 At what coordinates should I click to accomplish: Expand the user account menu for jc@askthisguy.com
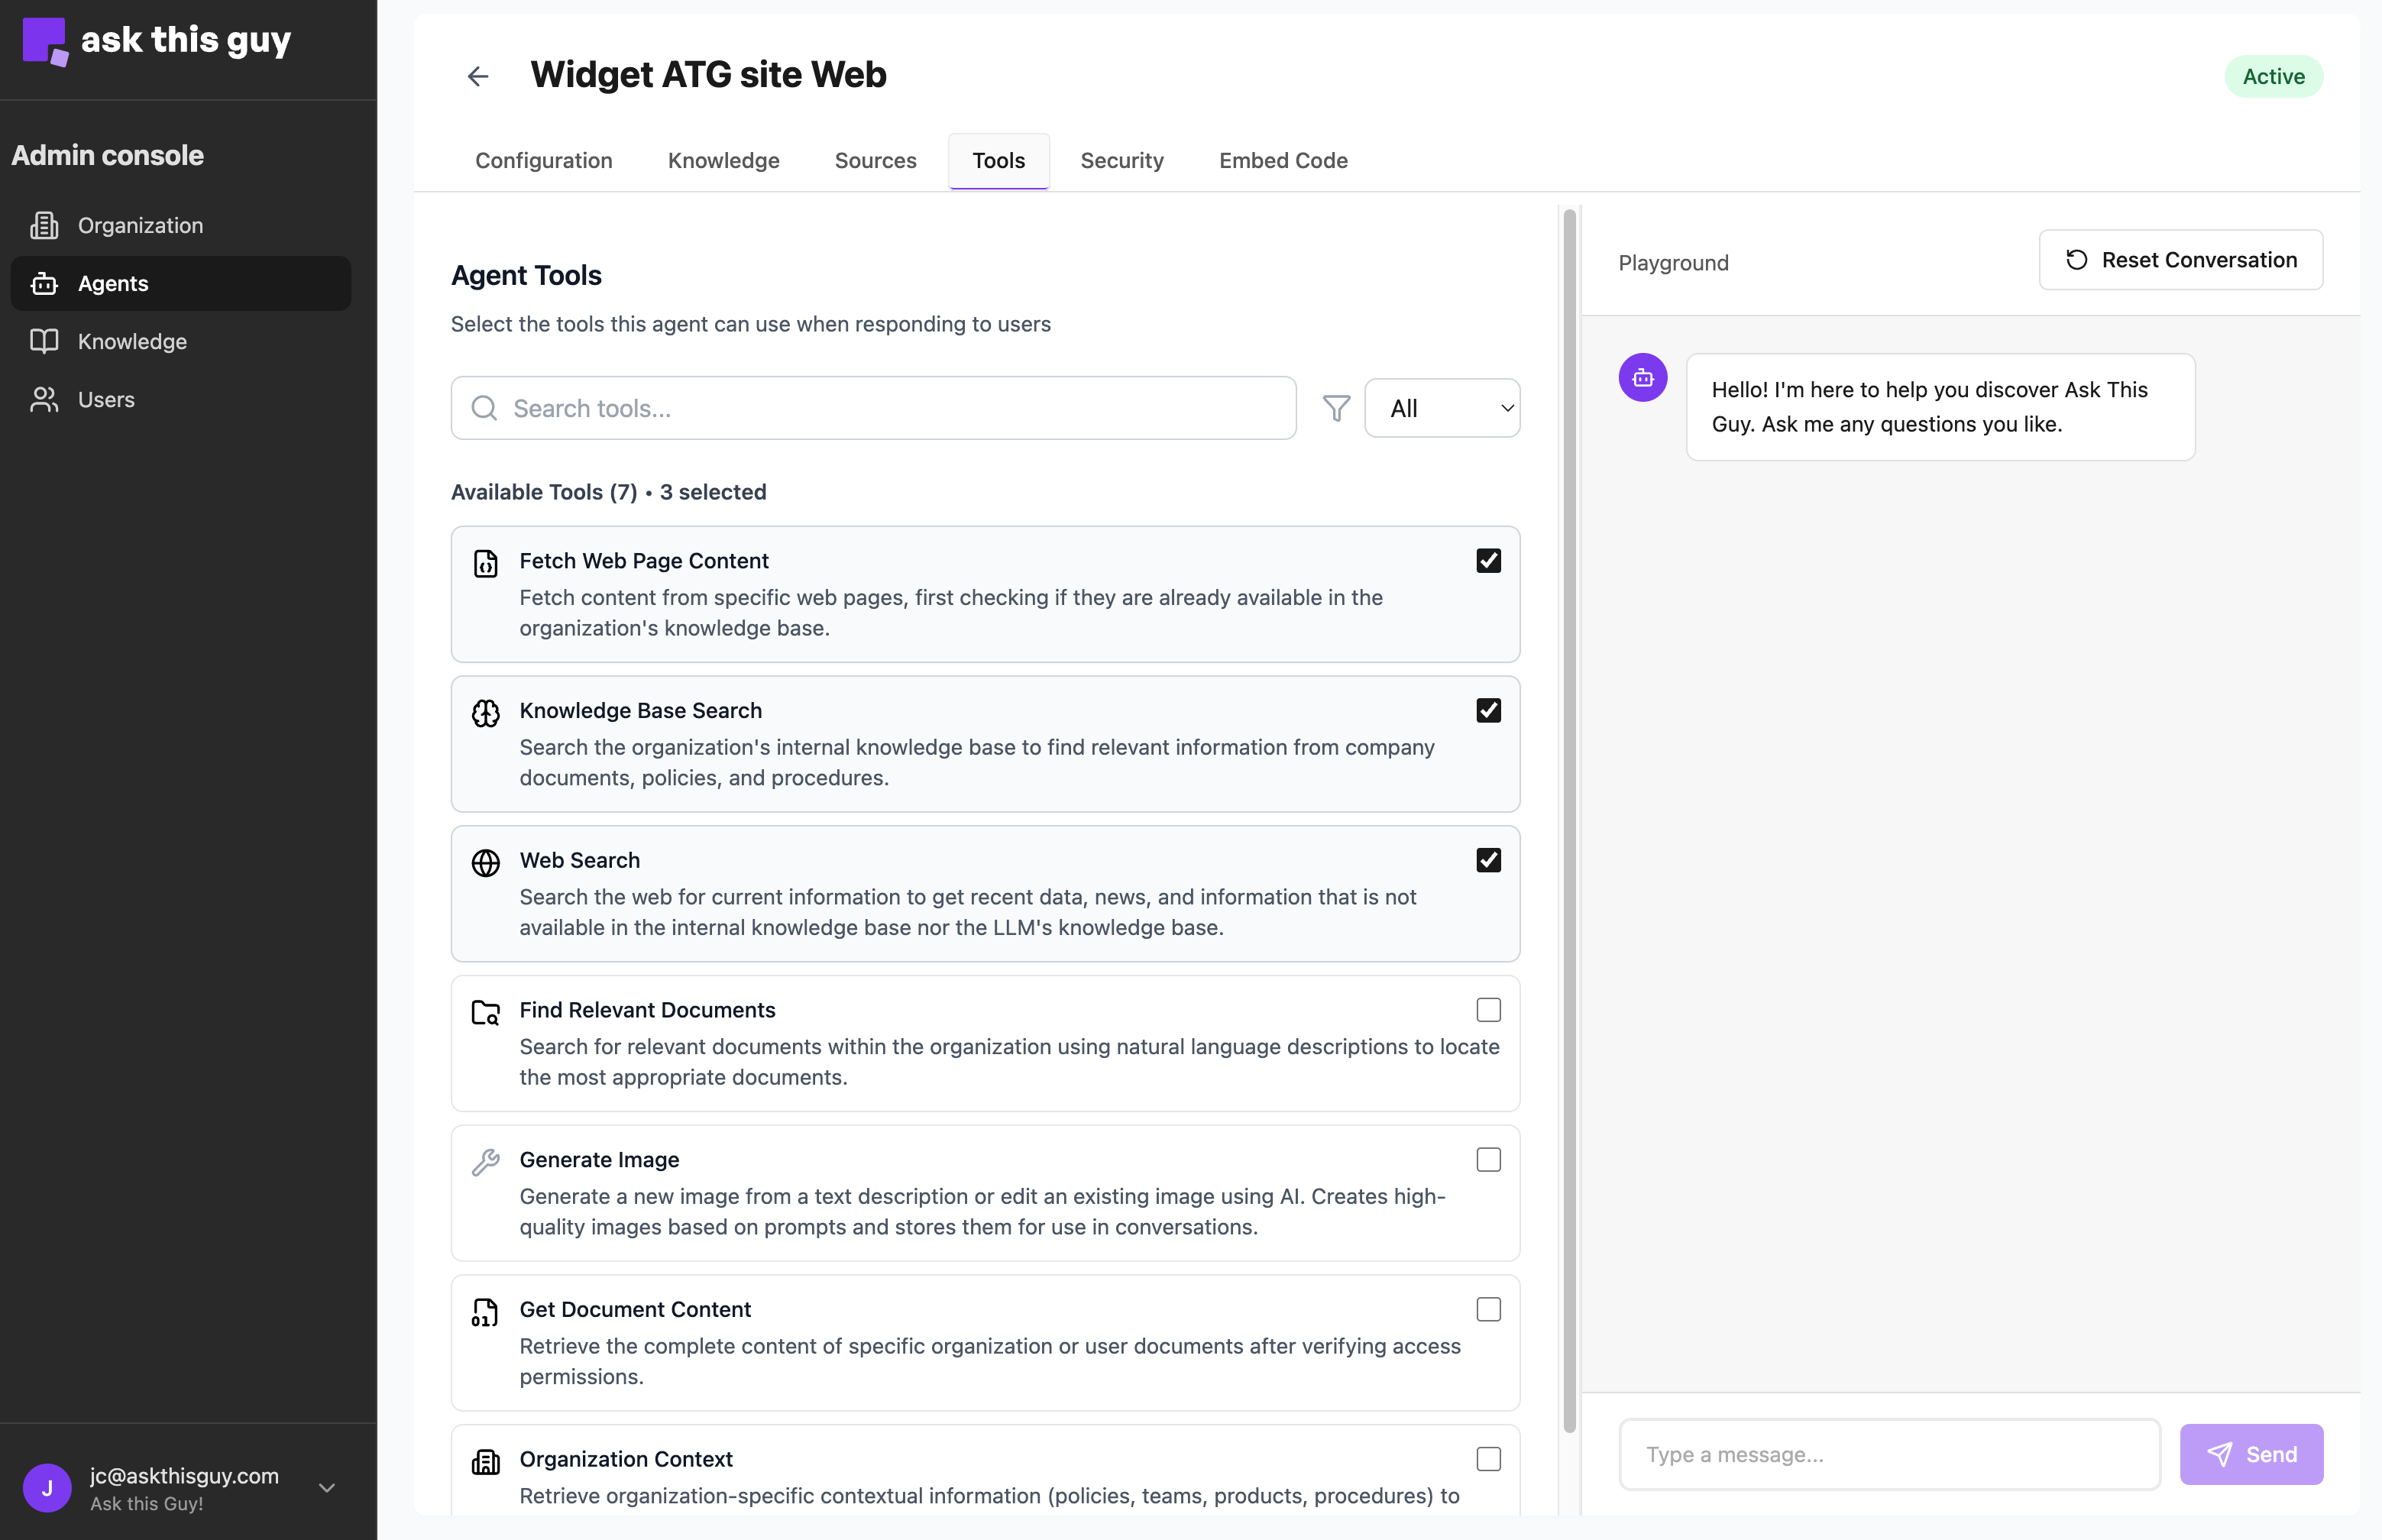pyautogui.click(x=327, y=1488)
